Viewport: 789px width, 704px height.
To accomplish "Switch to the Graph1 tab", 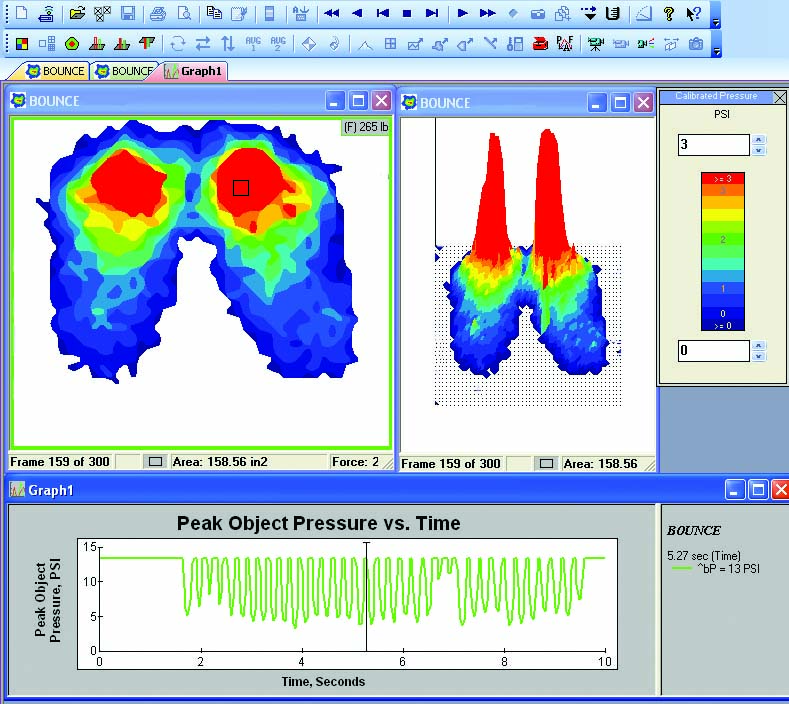I will point(194,72).
